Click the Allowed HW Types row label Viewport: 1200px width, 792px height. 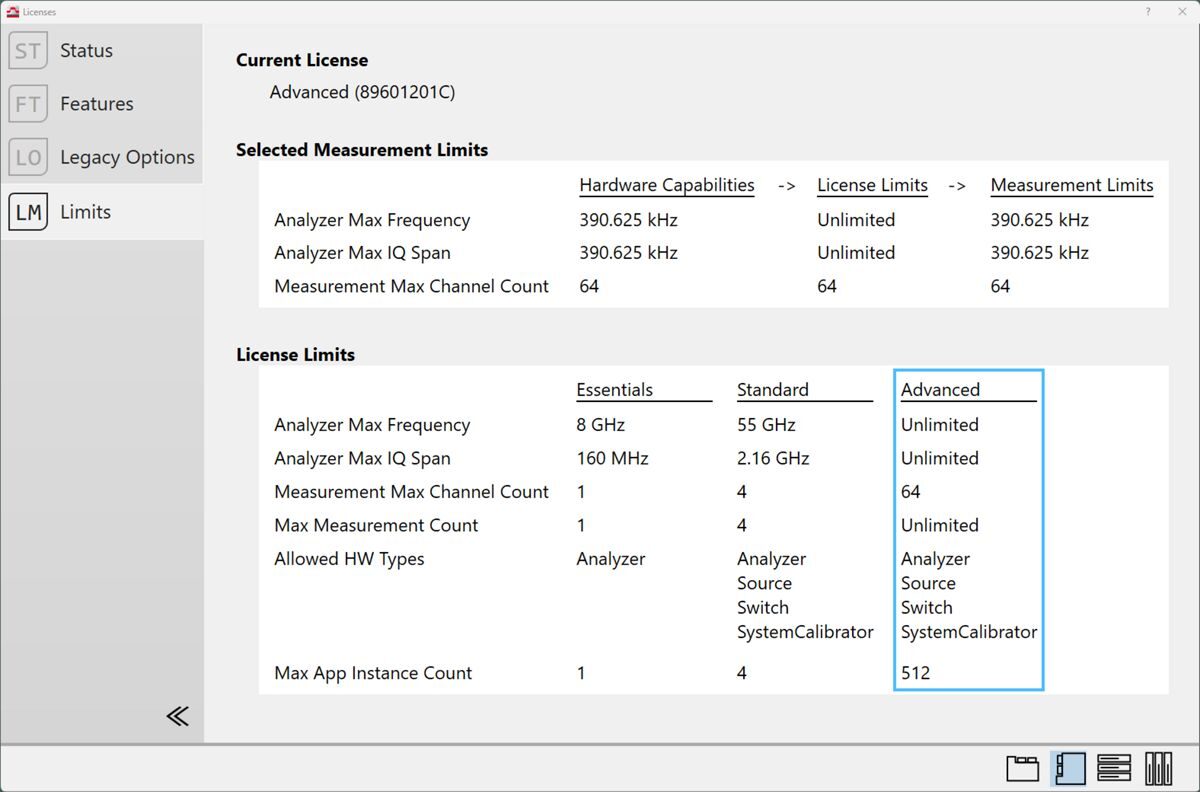click(x=349, y=559)
